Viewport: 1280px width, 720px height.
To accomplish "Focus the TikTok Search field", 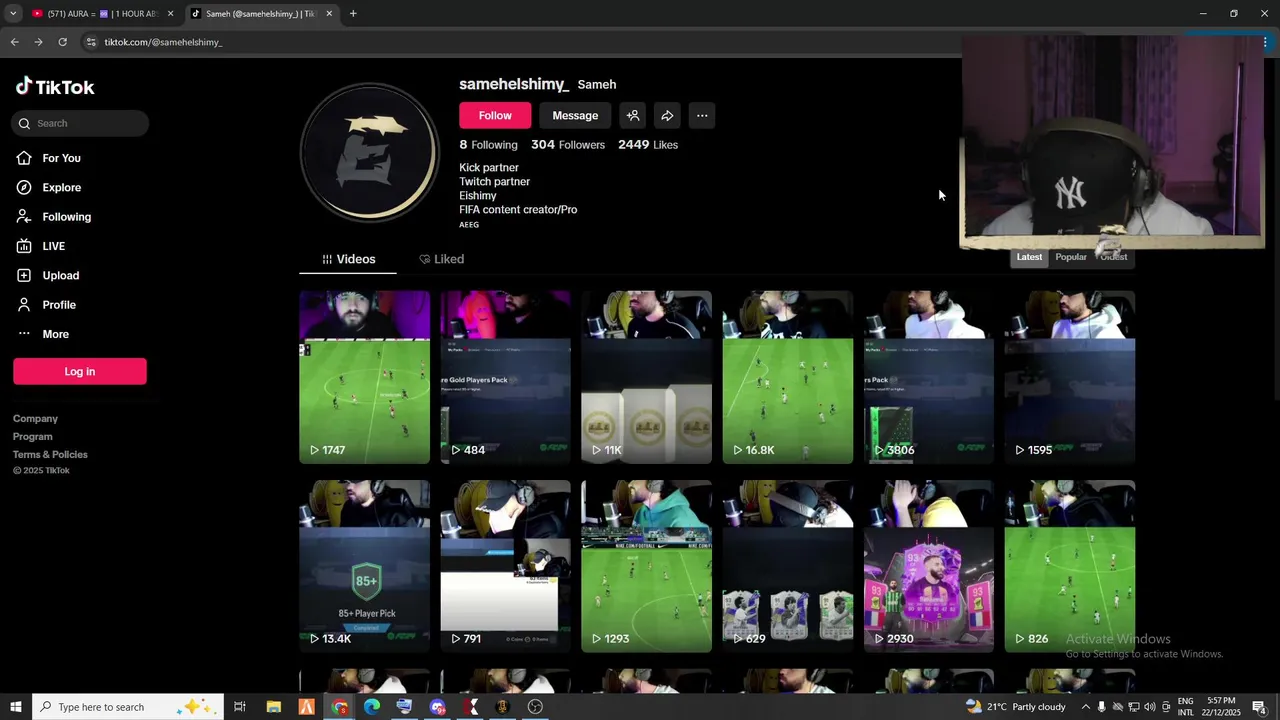I will click(x=80, y=123).
